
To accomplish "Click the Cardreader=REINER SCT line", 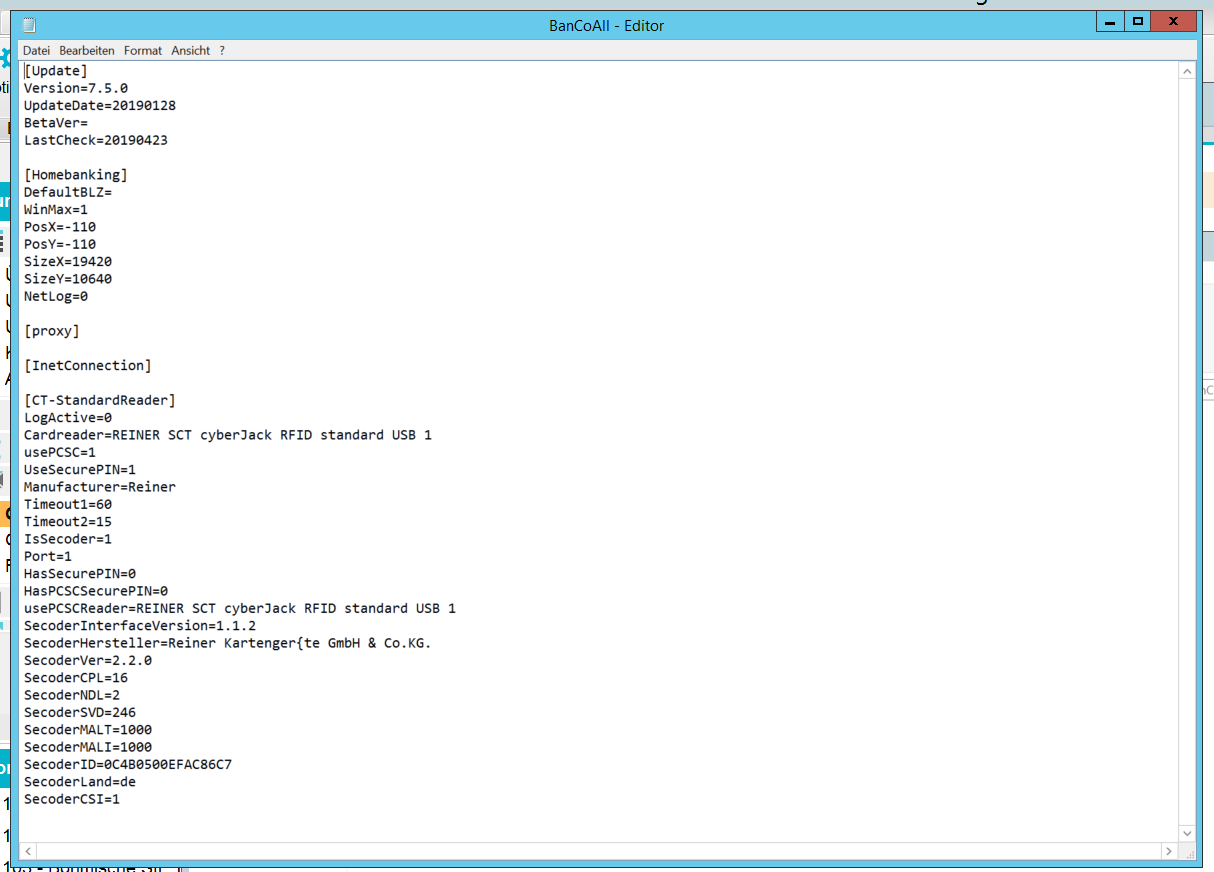I will coord(228,435).
